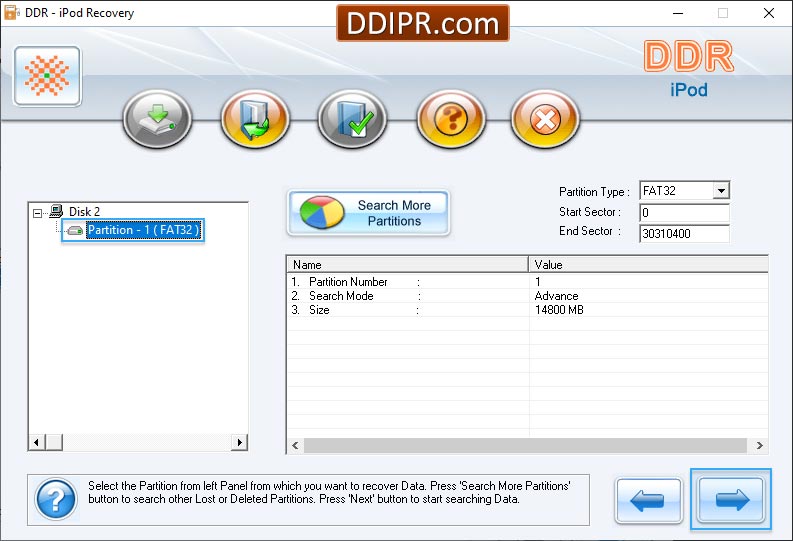Click left scroll arrow of tree panel

(36, 442)
